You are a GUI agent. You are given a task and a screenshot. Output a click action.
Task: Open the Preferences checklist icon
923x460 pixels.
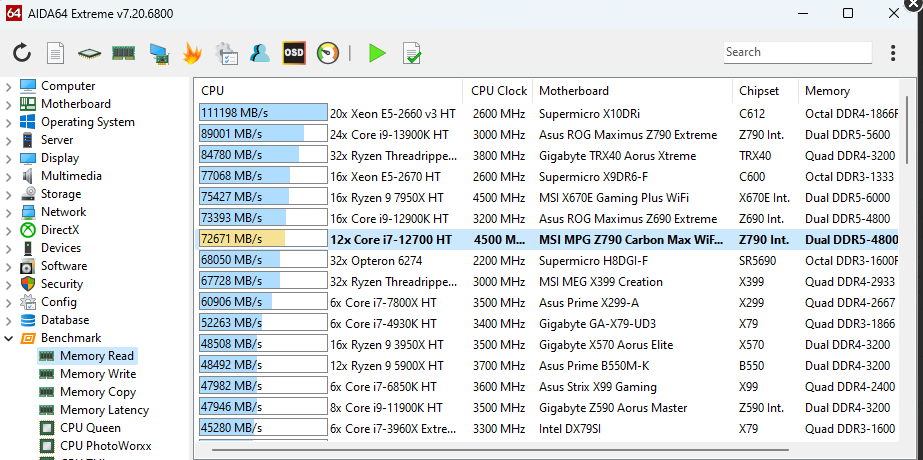click(x=226, y=54)
